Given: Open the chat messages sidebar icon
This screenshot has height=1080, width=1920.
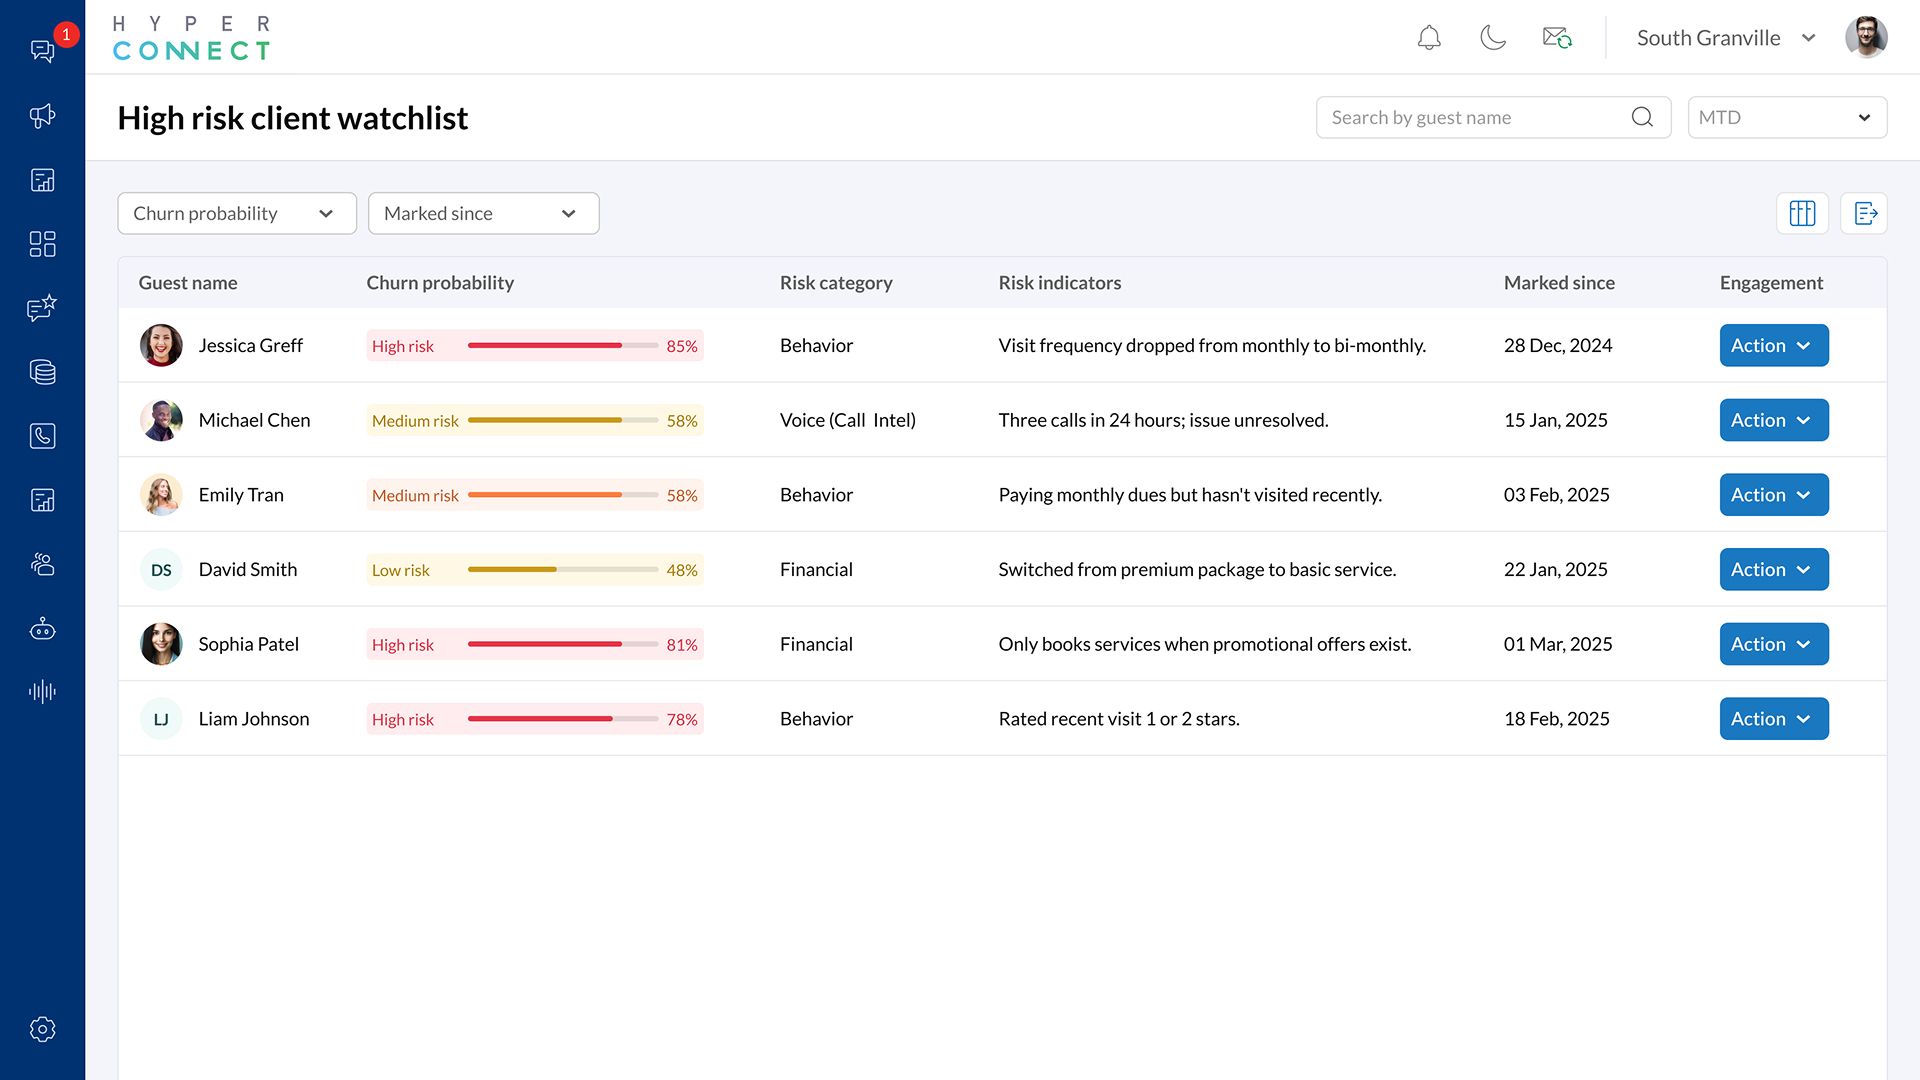Looking at the screenshot, I should [42, 50].
